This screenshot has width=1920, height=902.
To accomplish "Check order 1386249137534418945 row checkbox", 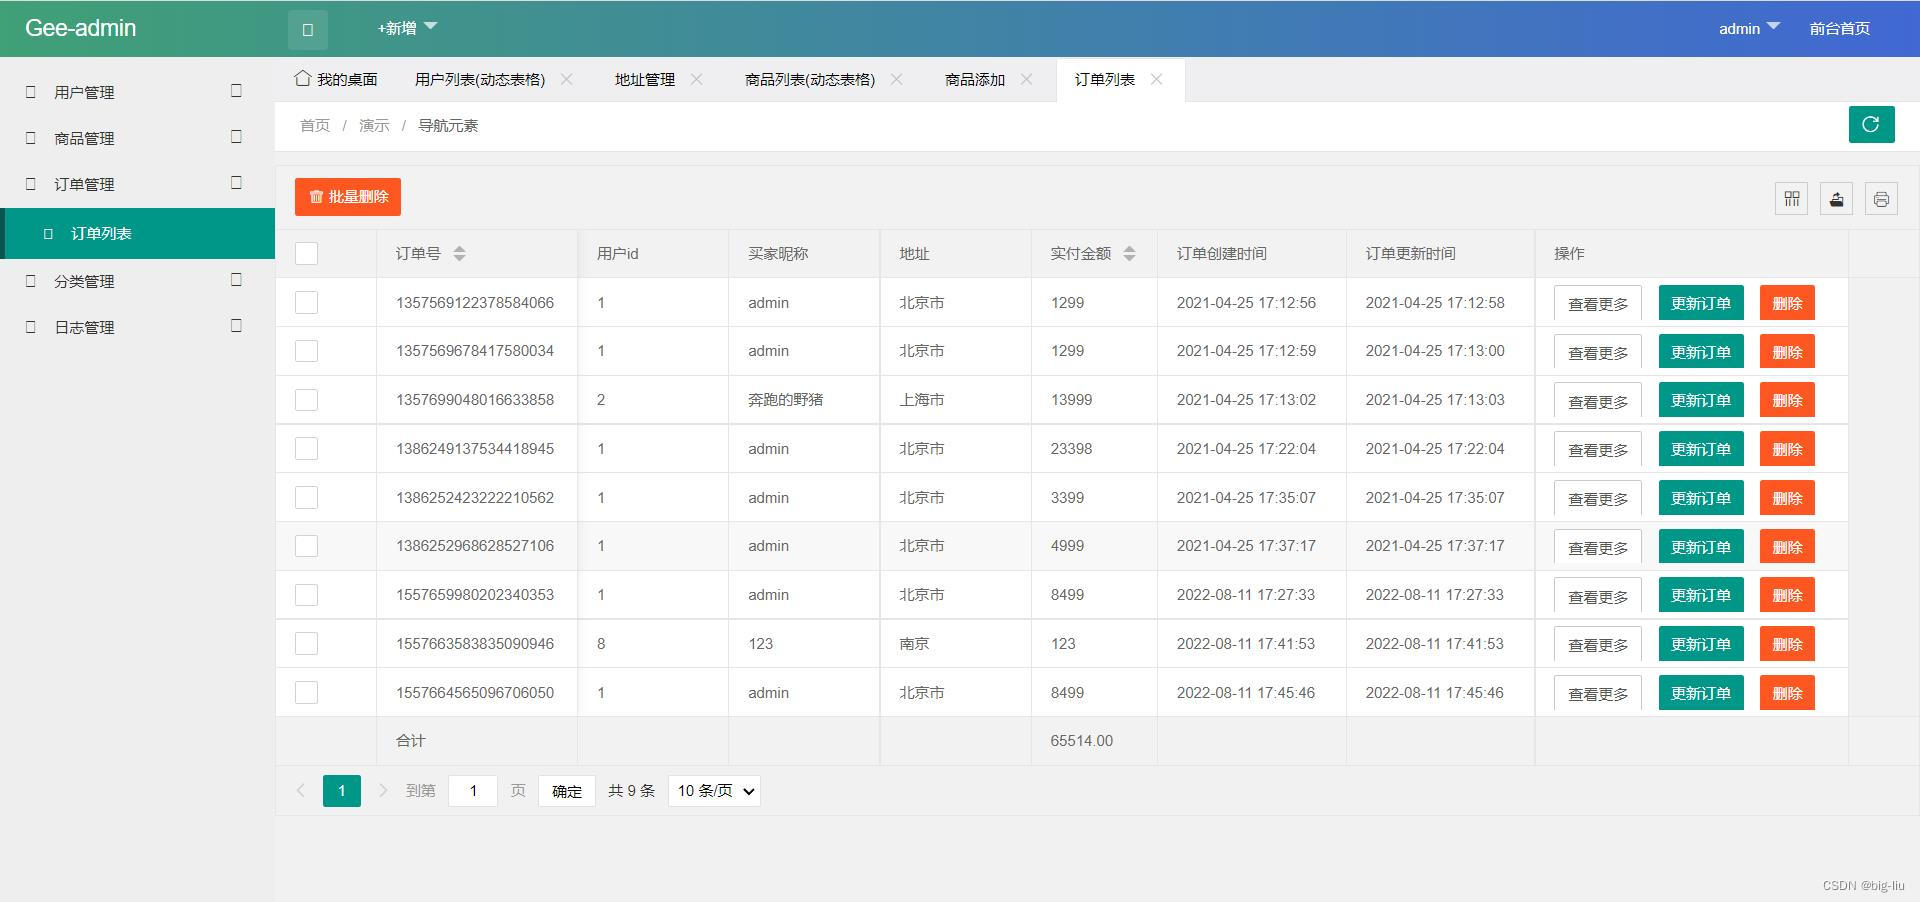I will 307,448.
